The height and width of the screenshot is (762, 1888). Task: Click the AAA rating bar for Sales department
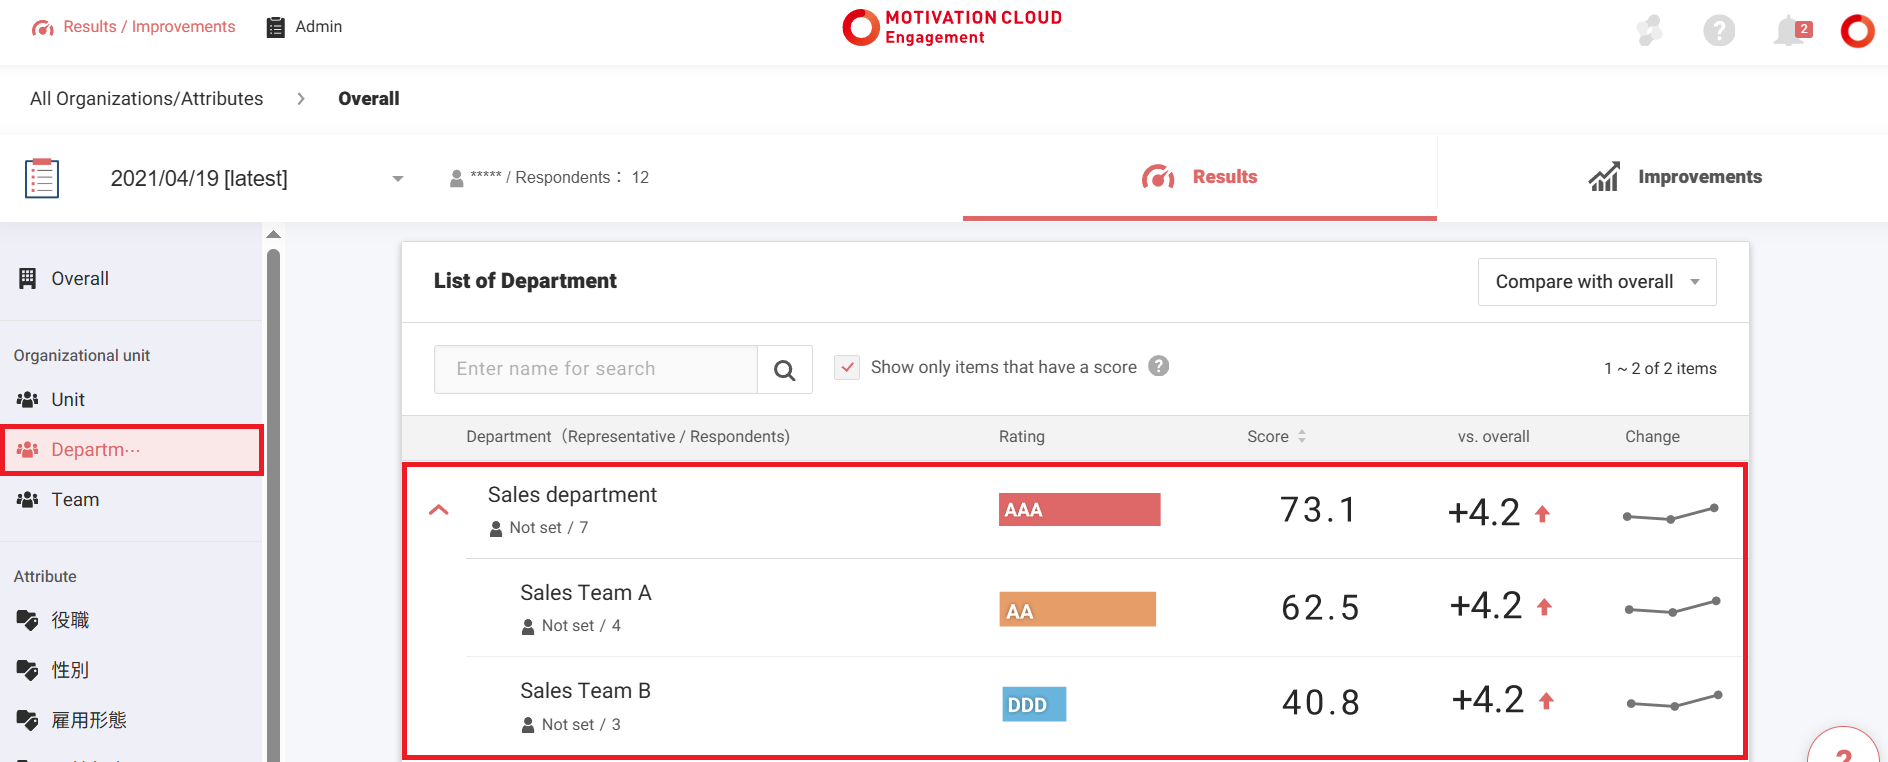click(1079, 510)
